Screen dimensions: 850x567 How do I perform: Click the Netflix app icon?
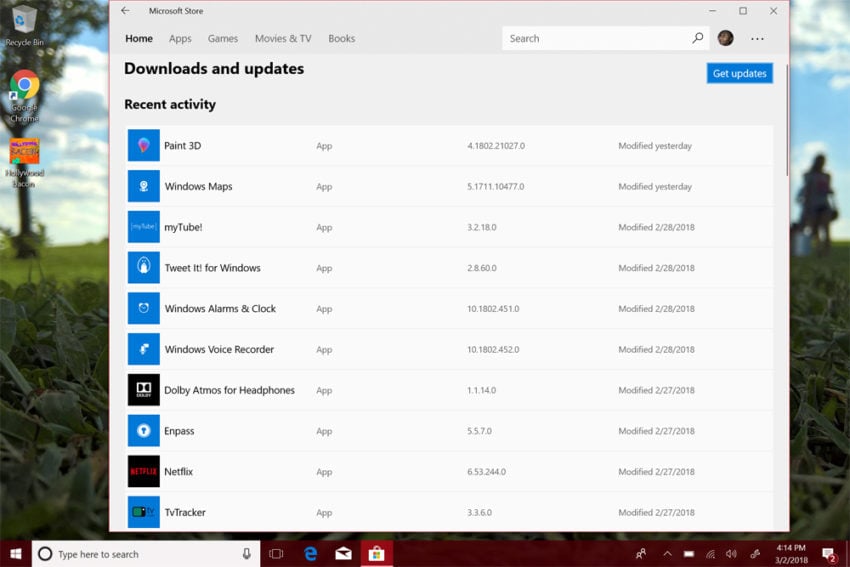coord(144,471)
